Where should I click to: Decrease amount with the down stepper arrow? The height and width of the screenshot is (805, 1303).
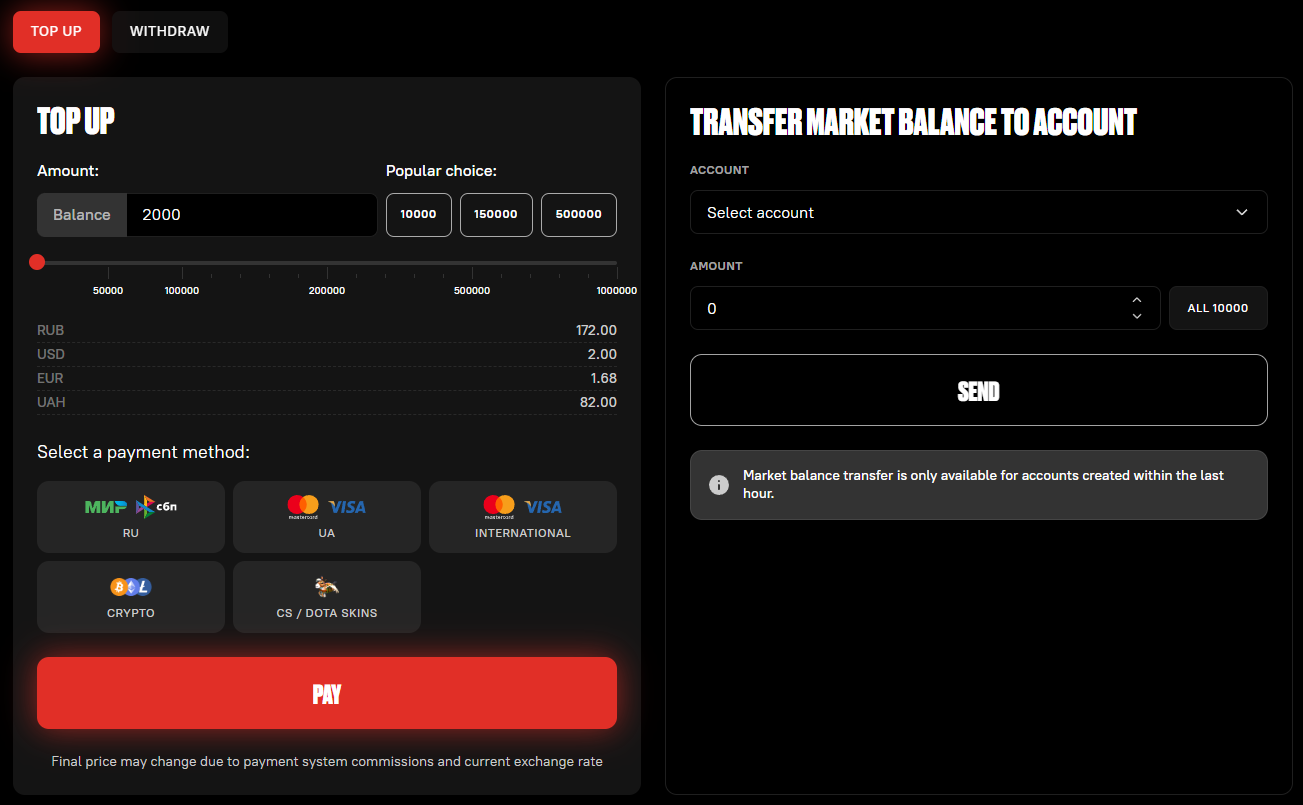point(1136,316)
